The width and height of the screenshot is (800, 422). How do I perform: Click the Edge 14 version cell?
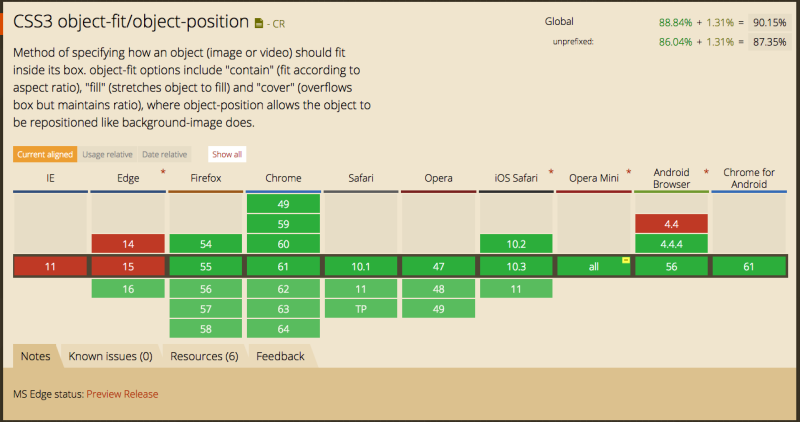coord(128,244)
